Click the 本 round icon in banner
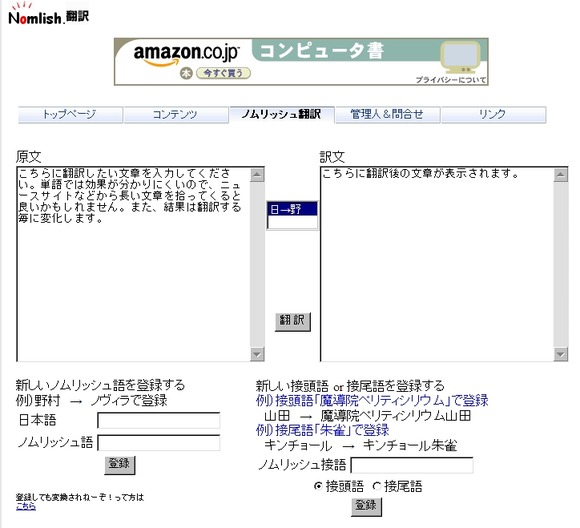This screenshot has height=528, width=580. pyautogui.click(x=186, y=73)
